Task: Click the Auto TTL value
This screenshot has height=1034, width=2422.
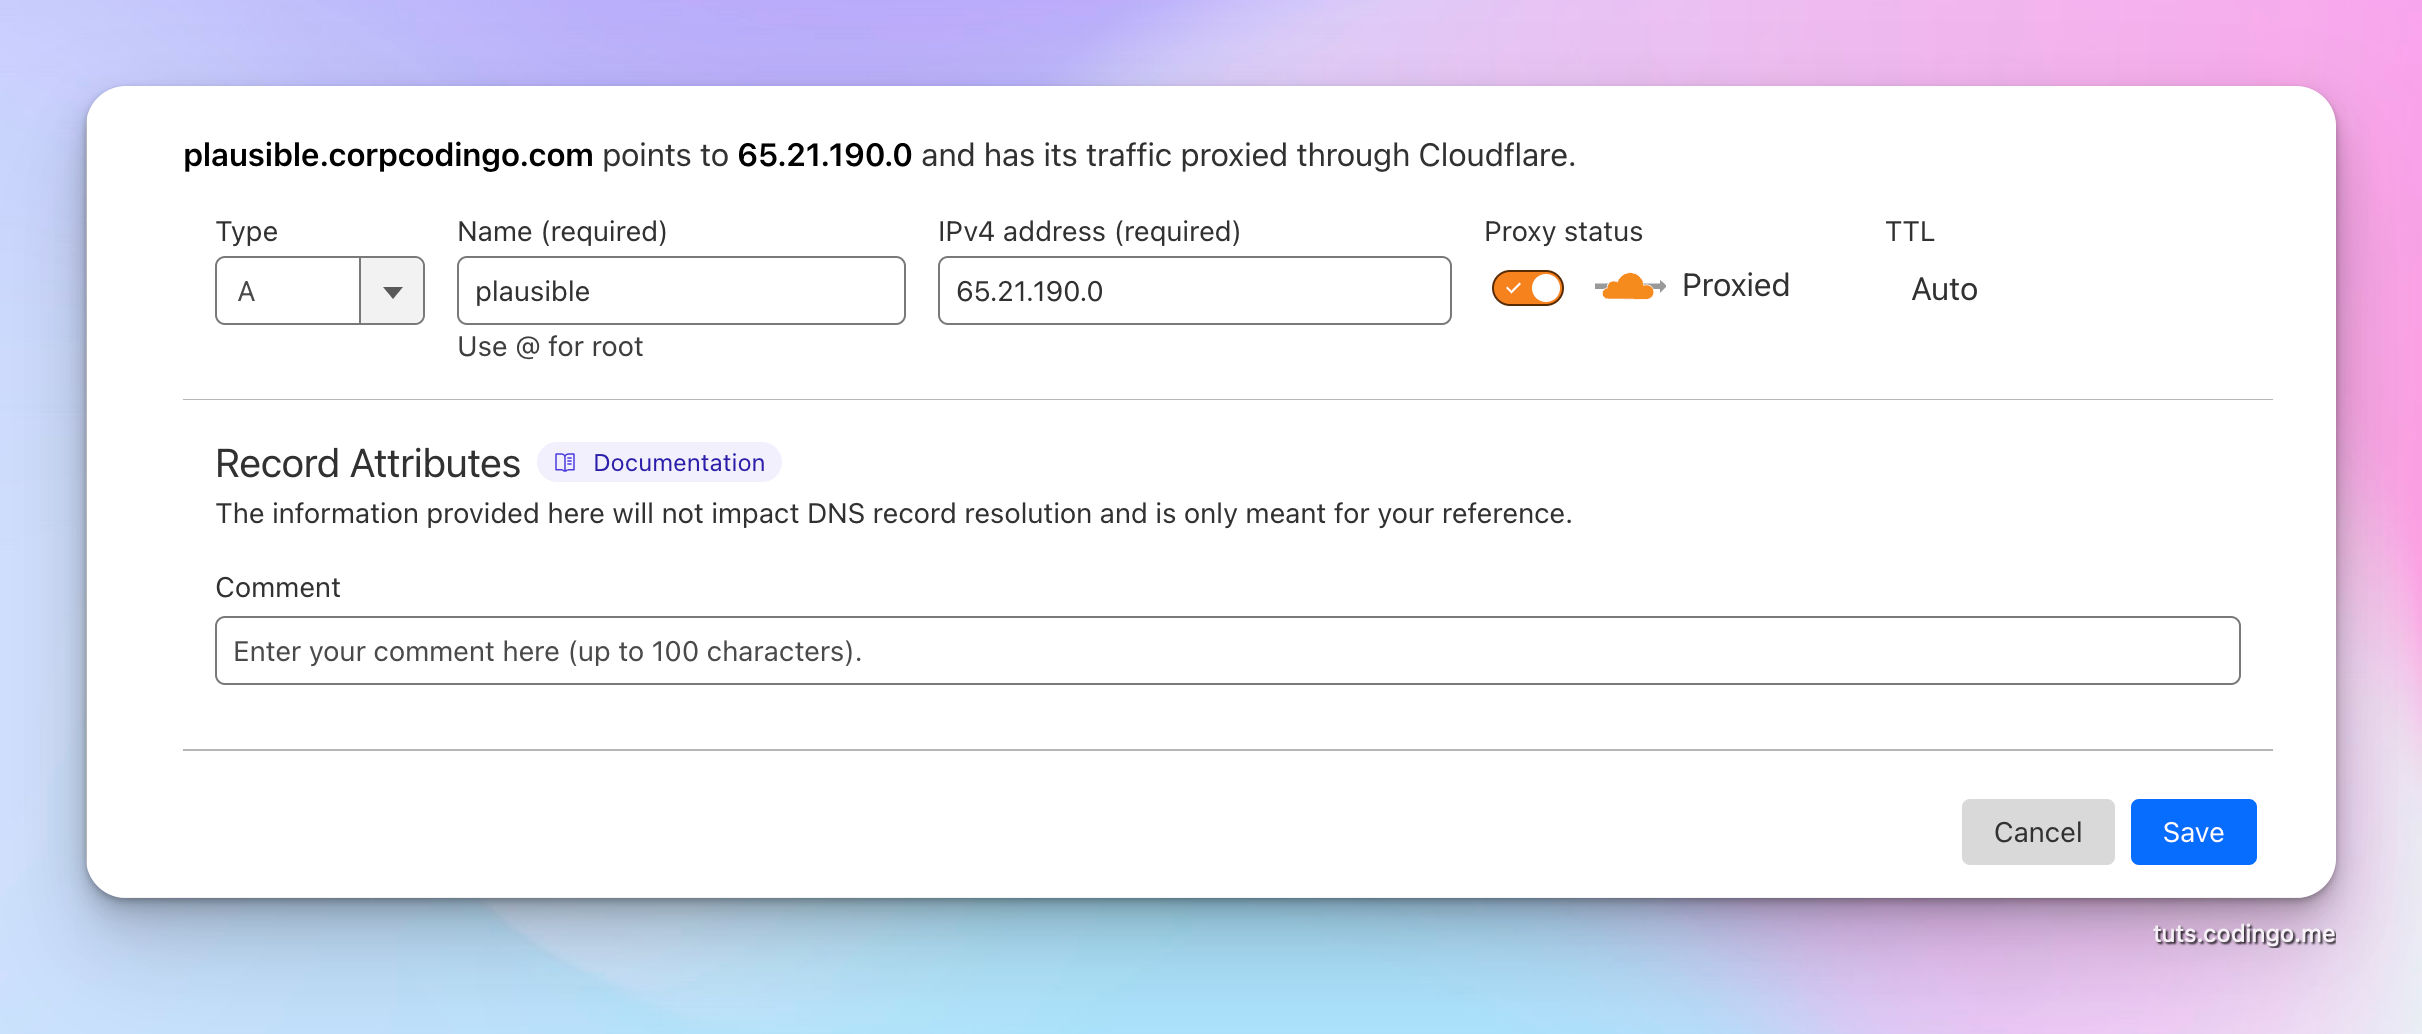Action: coord(1944,290)
